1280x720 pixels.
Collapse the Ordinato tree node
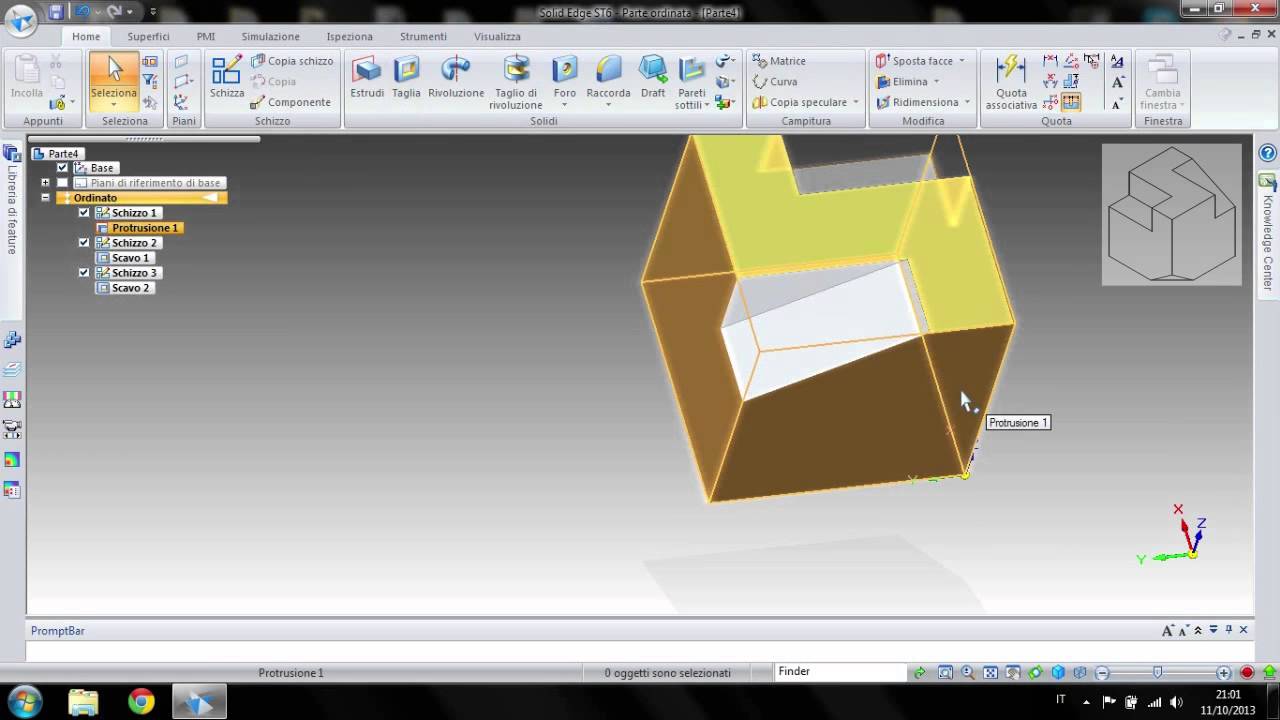click(45, 198)
